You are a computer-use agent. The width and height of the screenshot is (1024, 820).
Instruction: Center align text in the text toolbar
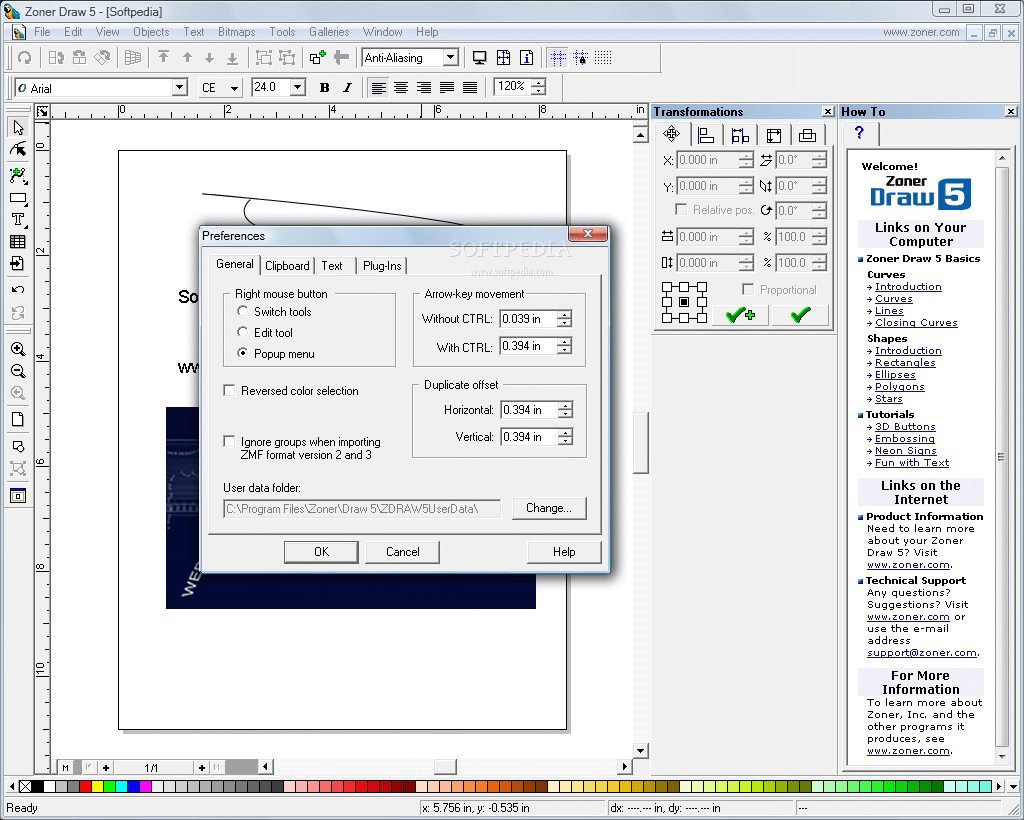point(401,87)
